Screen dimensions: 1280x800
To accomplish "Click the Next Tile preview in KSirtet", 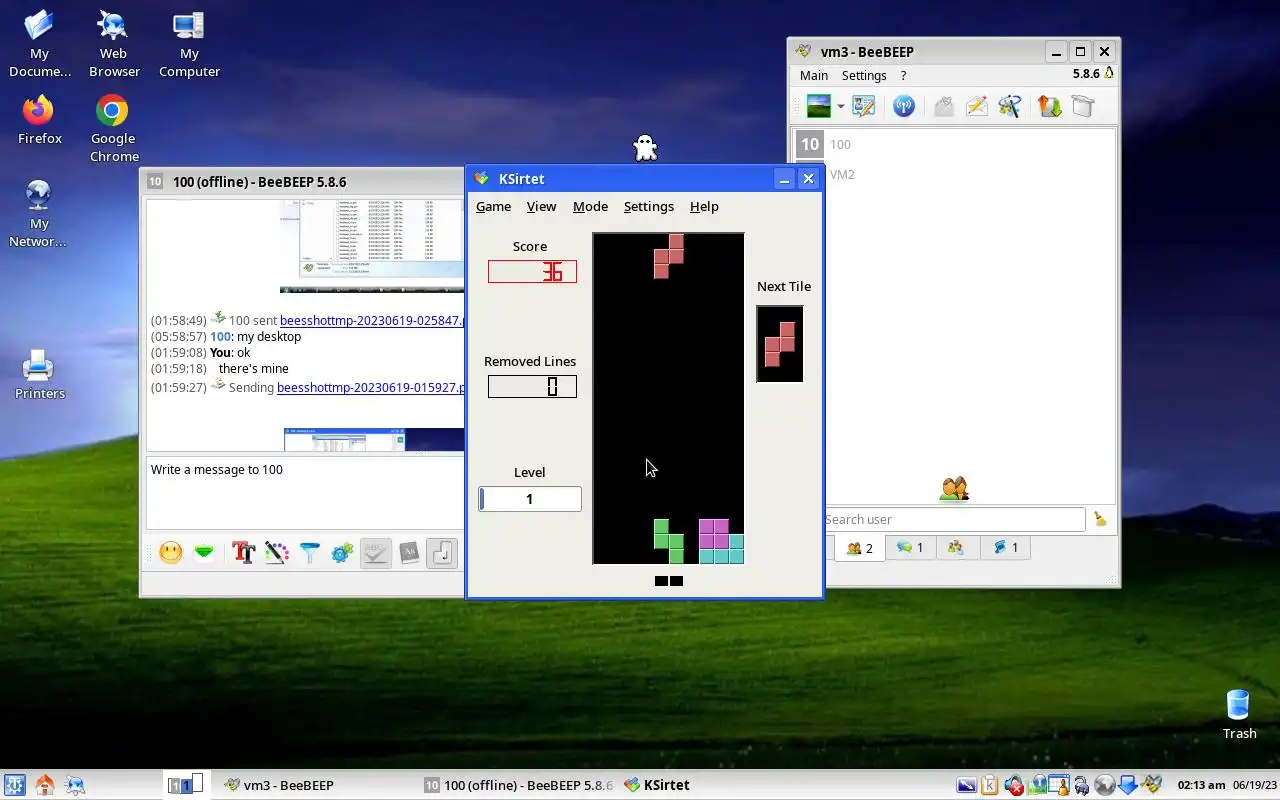I will (x=780, y=344).
